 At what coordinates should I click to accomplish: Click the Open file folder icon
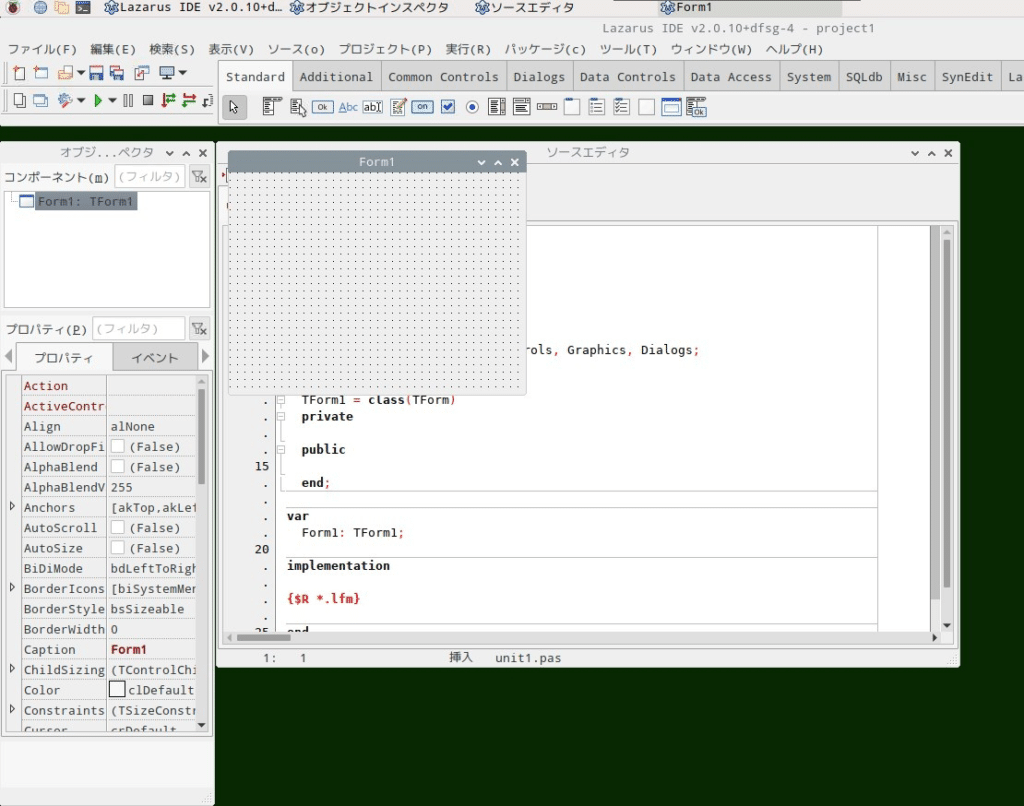65,73
